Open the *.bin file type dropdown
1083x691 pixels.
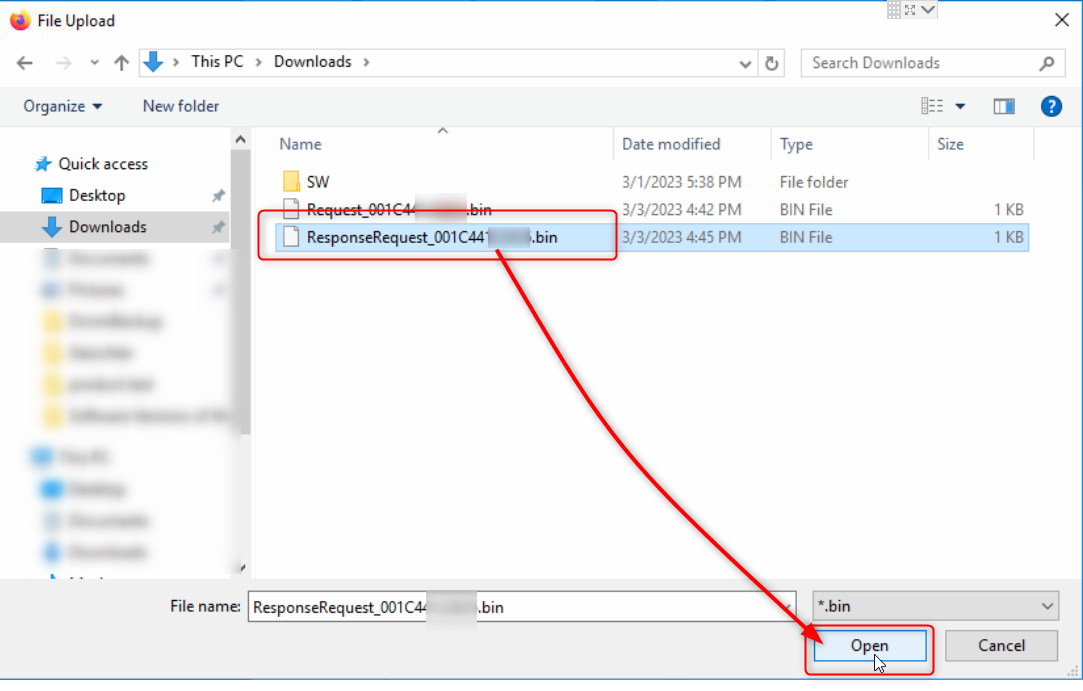pyautogui.click(x=935, y=607)
